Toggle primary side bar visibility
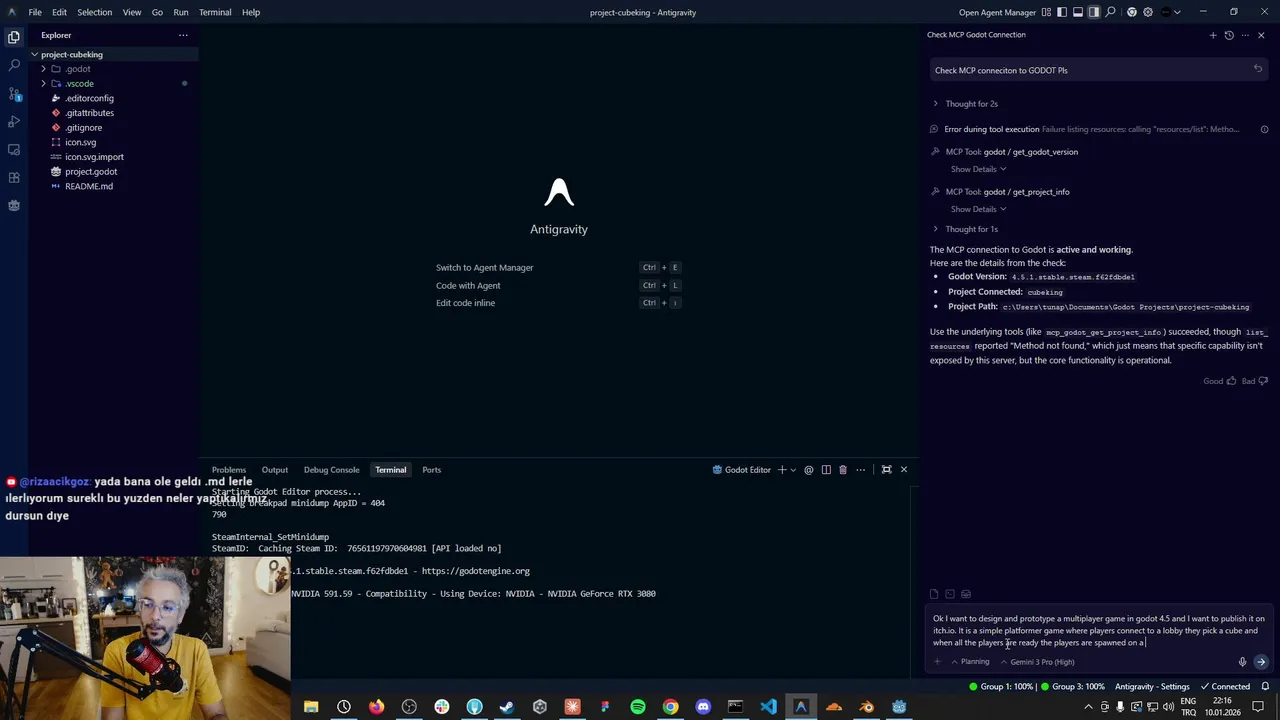The height and width of the screenshot is (720, 1280). (x=1062, y=12)
